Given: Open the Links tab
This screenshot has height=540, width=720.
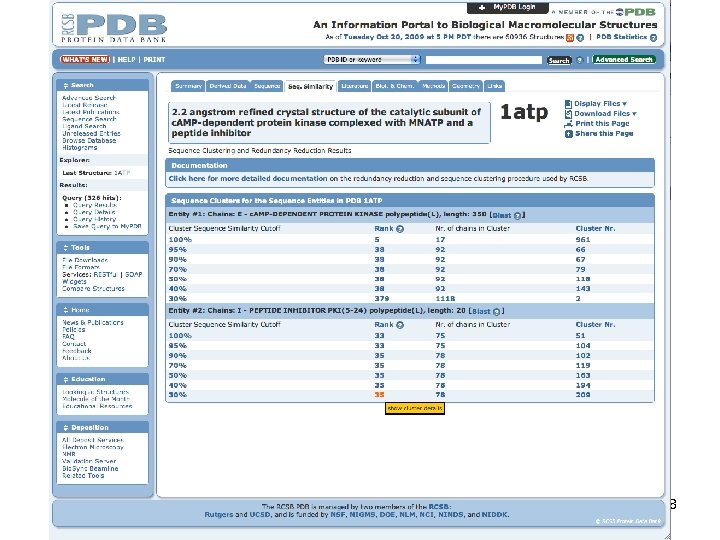Looking at the screenshot, I should point(495,86).
